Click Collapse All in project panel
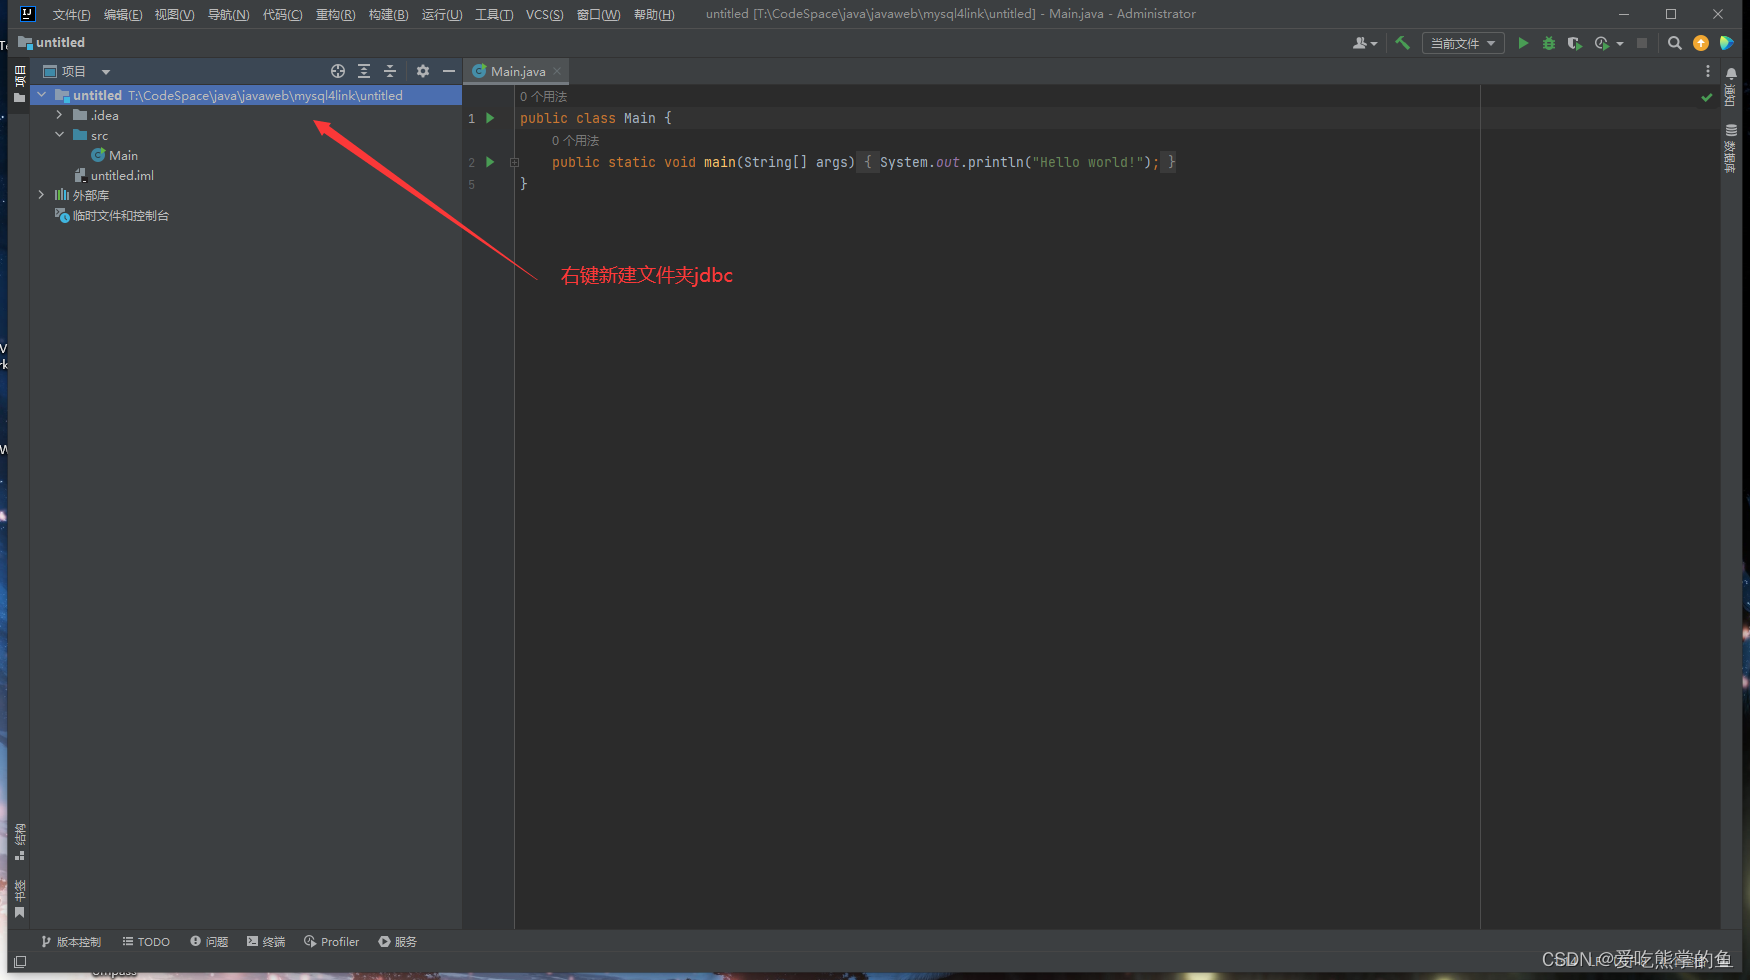The height and width of the screenshot is (980, 1750). [x=390, y=71]
